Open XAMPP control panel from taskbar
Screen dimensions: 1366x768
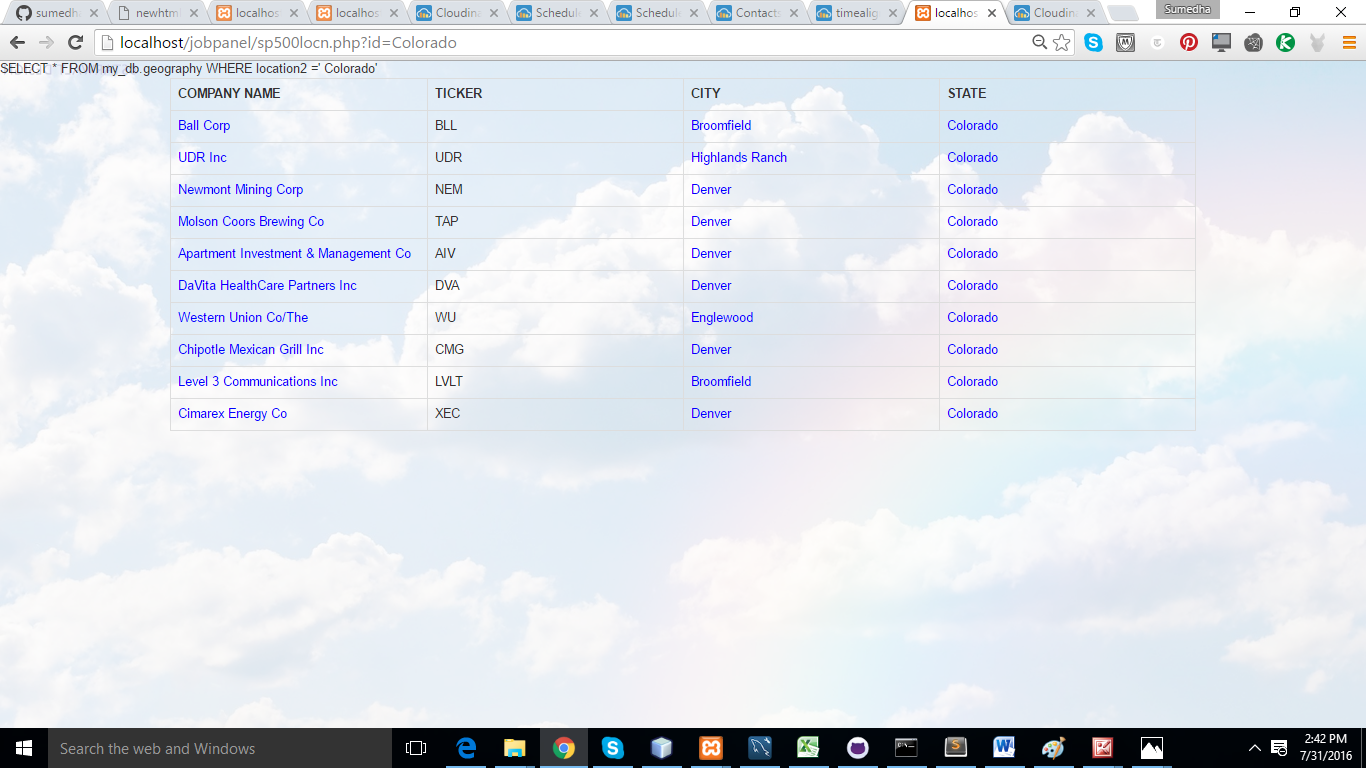[x=711, y=748]
